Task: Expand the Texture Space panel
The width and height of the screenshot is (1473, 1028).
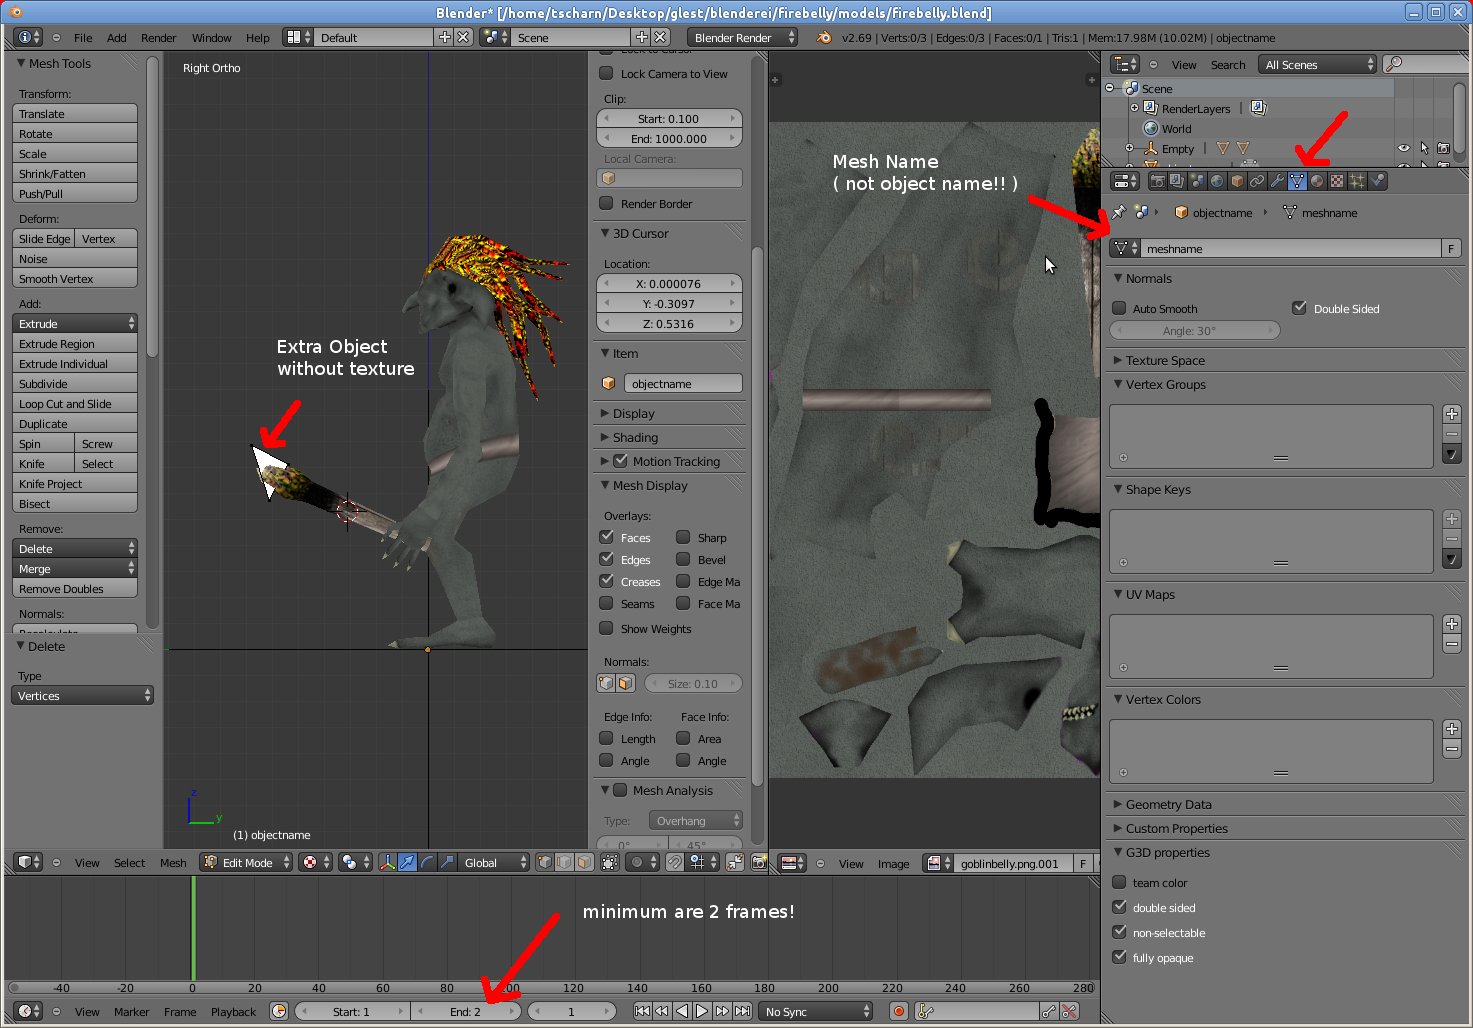Action: point(1165,360)
